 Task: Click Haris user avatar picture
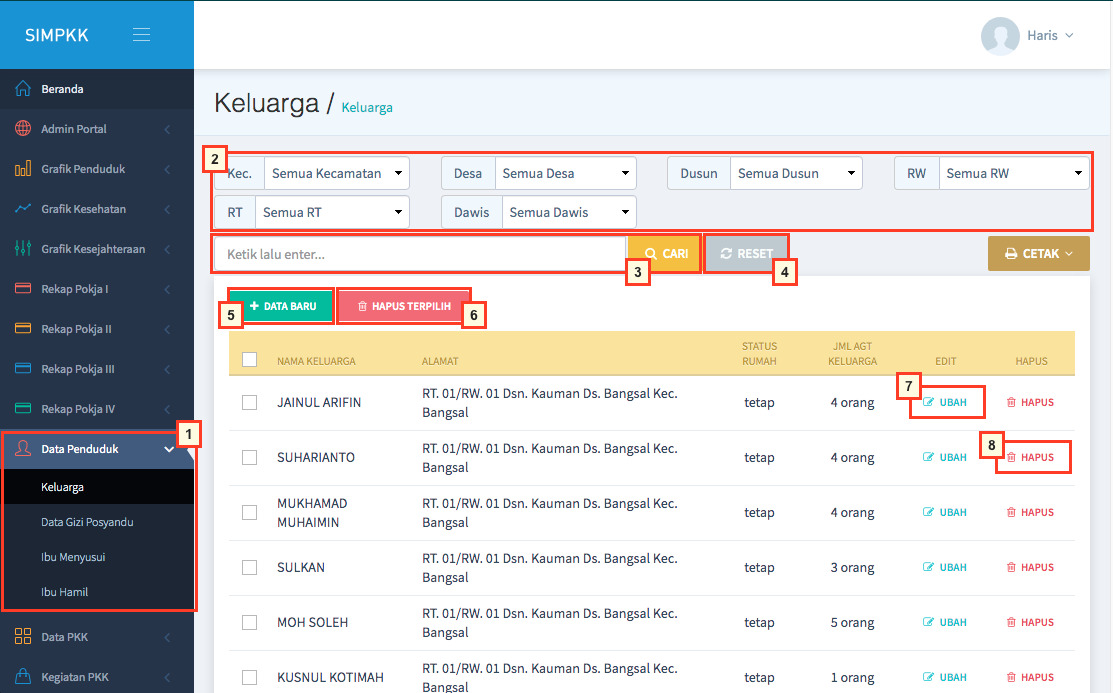pos(1000,36)
